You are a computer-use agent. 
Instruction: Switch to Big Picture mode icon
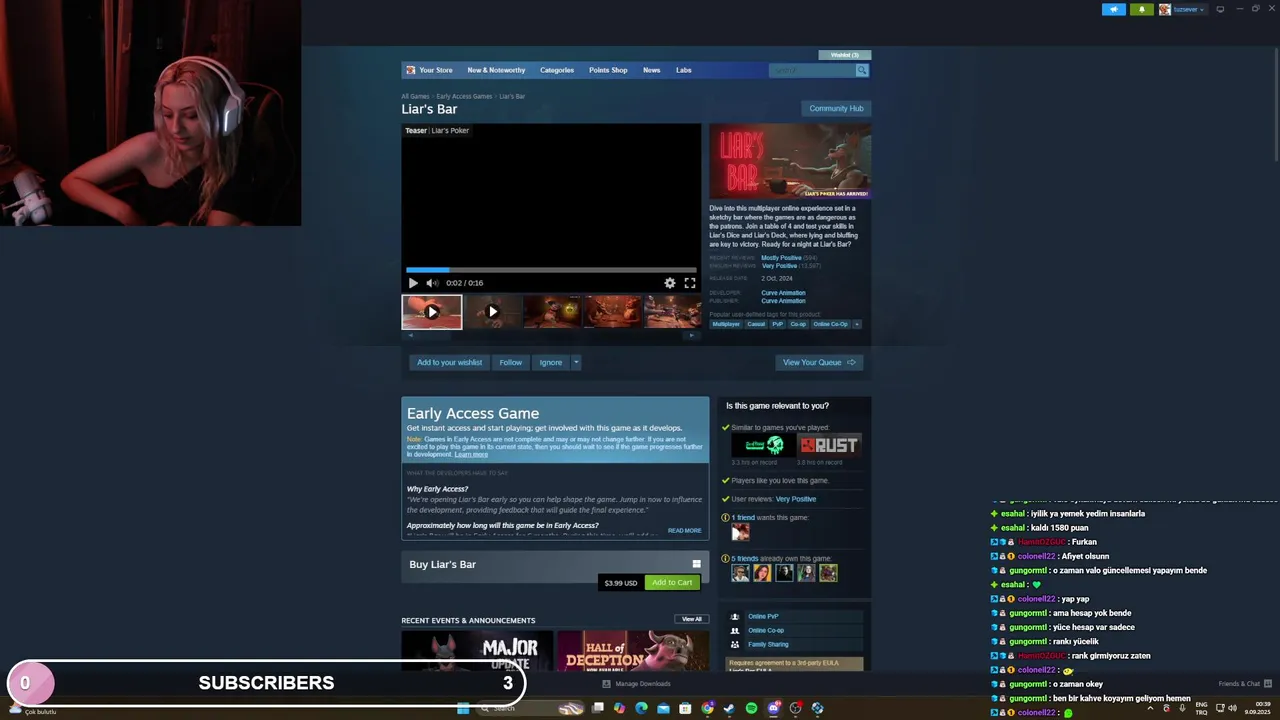tap(1220, 9)
